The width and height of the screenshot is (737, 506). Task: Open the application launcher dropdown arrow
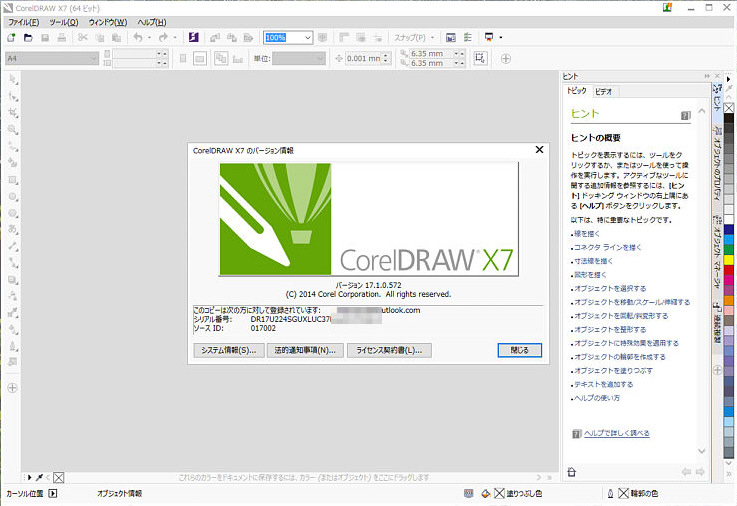click(x=501, y=38)
